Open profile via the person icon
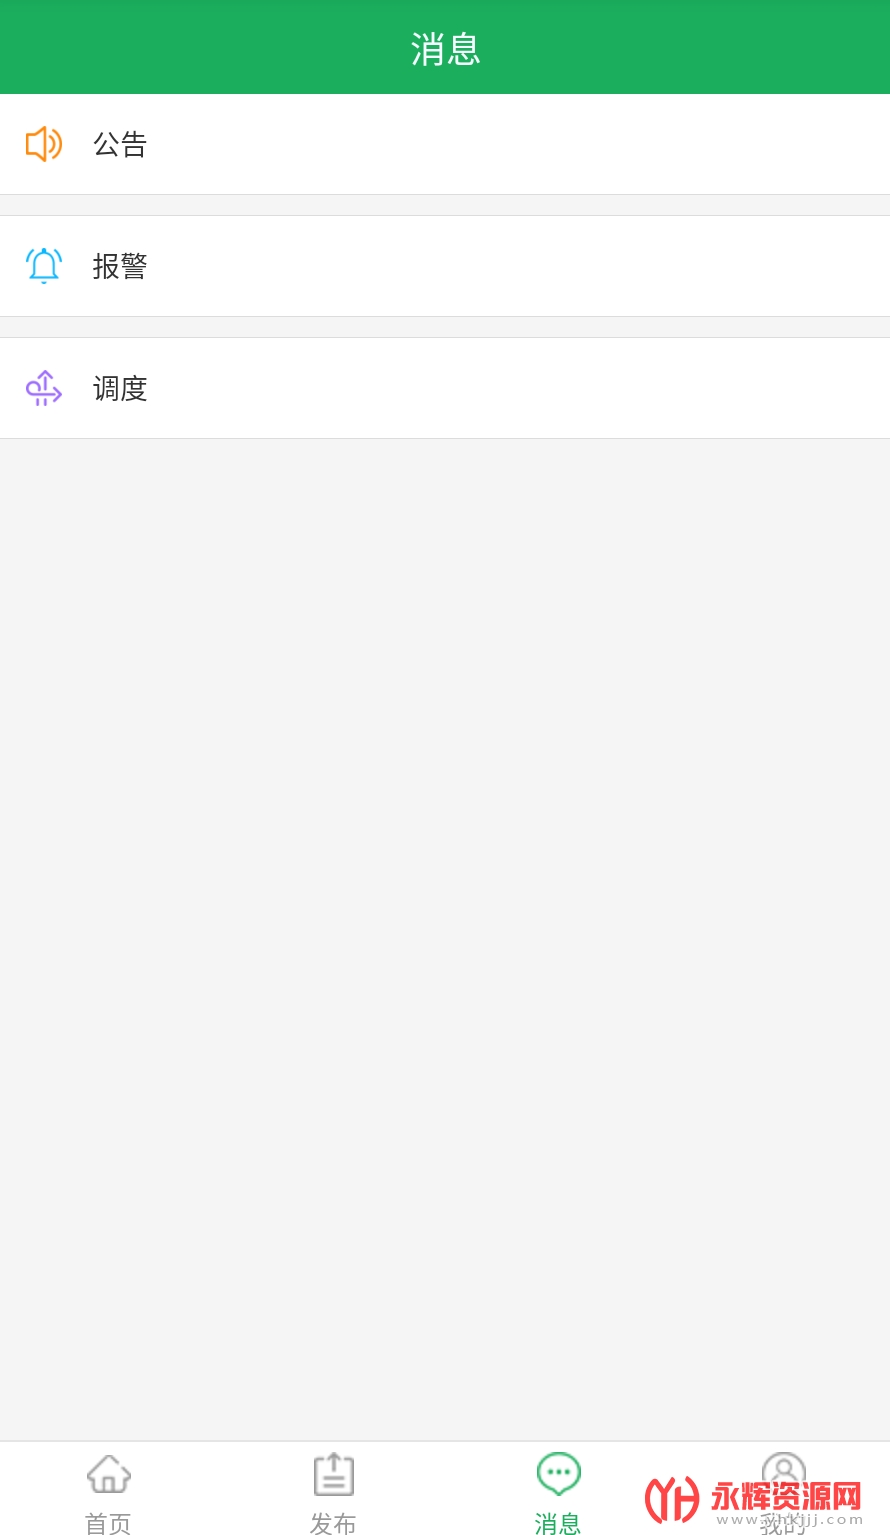The width and height of the screenshot is (890, 1535). pyautogui.click(x=783, y=1472)
